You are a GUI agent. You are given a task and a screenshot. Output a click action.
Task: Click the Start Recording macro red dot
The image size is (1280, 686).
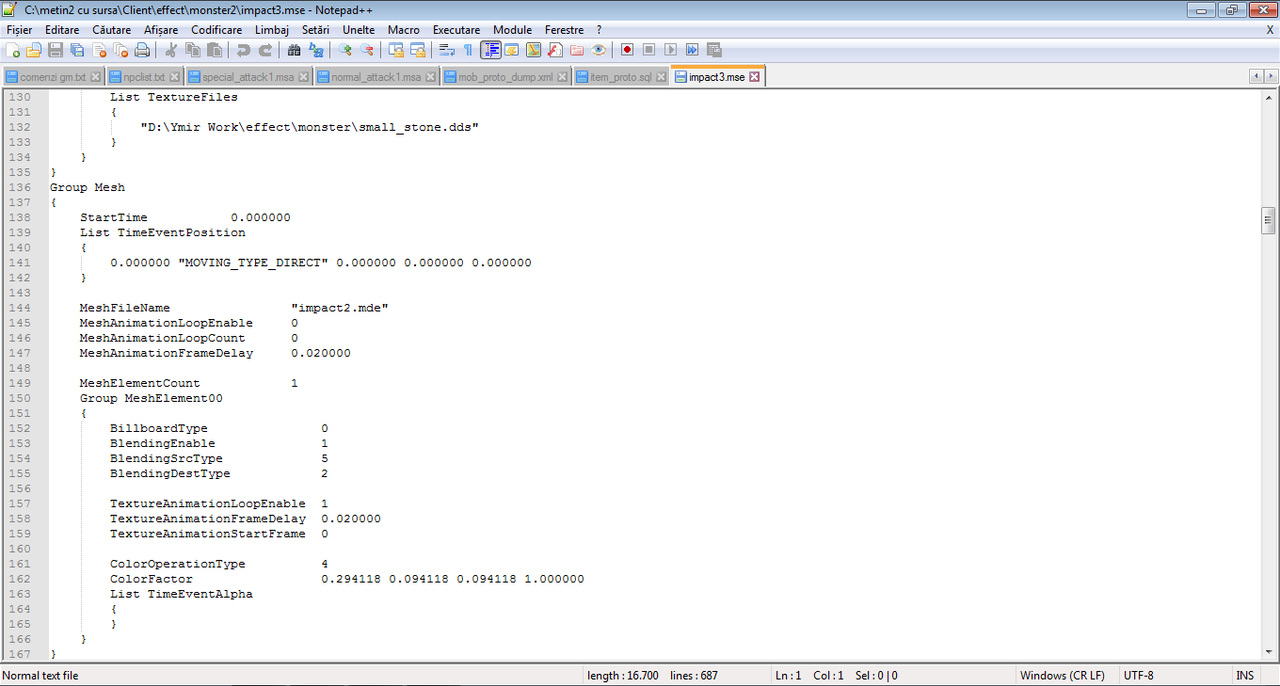click(627, 50)
